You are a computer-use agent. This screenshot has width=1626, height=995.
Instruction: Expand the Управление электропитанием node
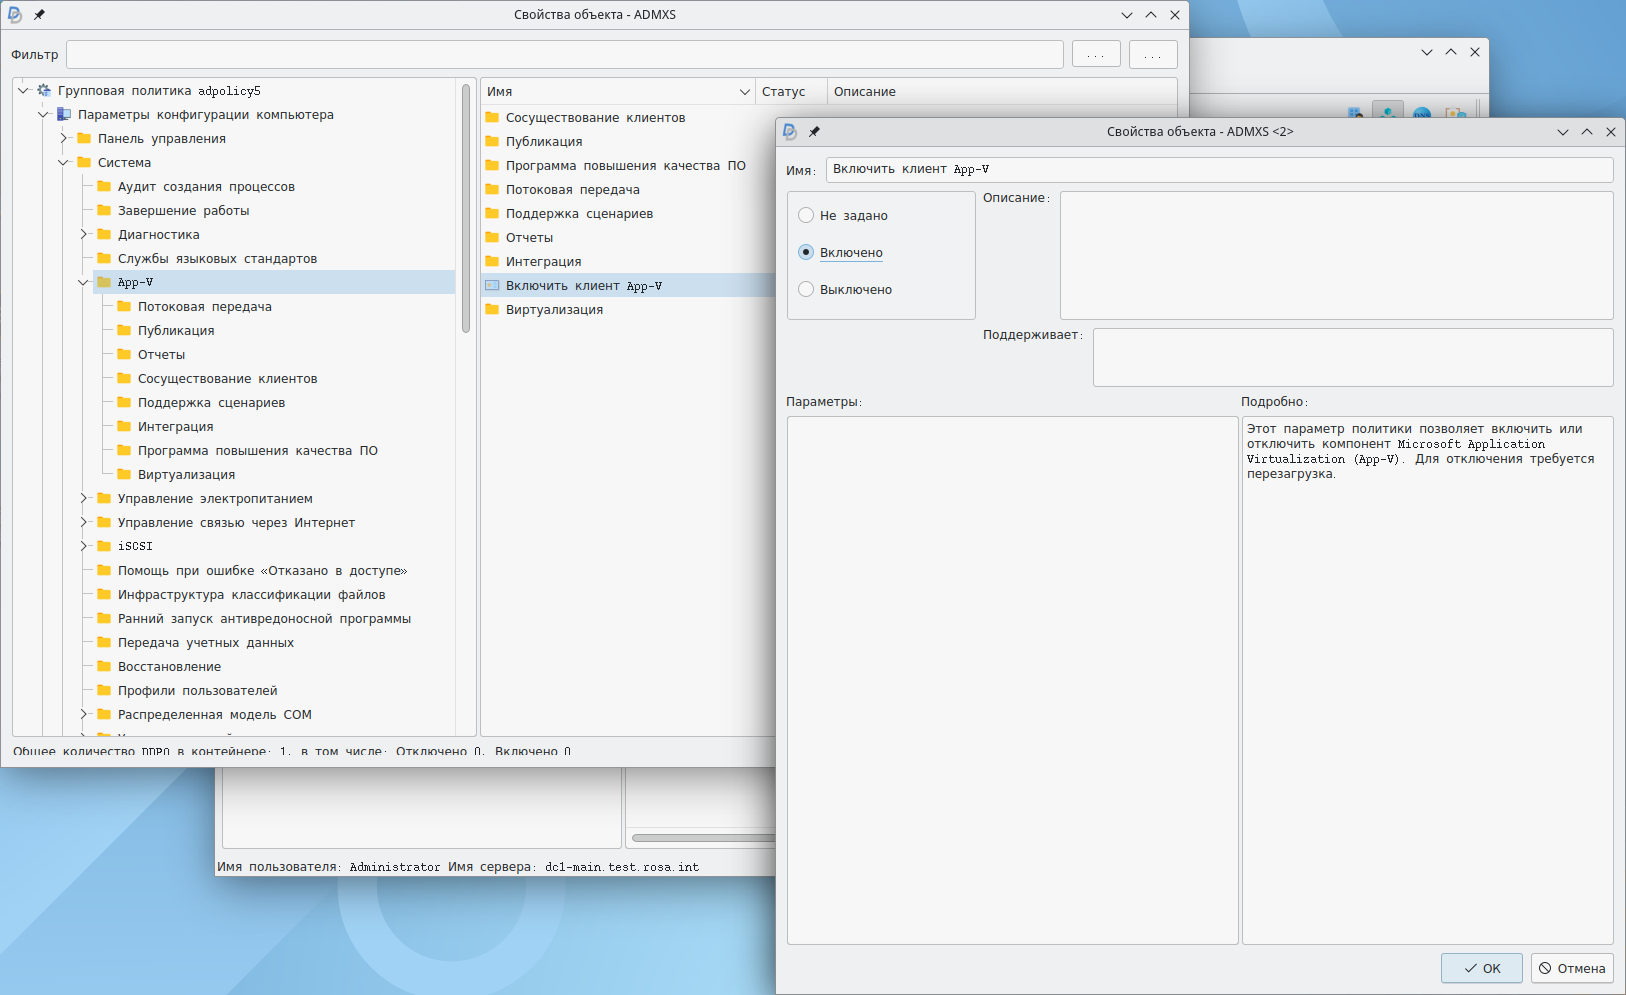tap(84, 499)
